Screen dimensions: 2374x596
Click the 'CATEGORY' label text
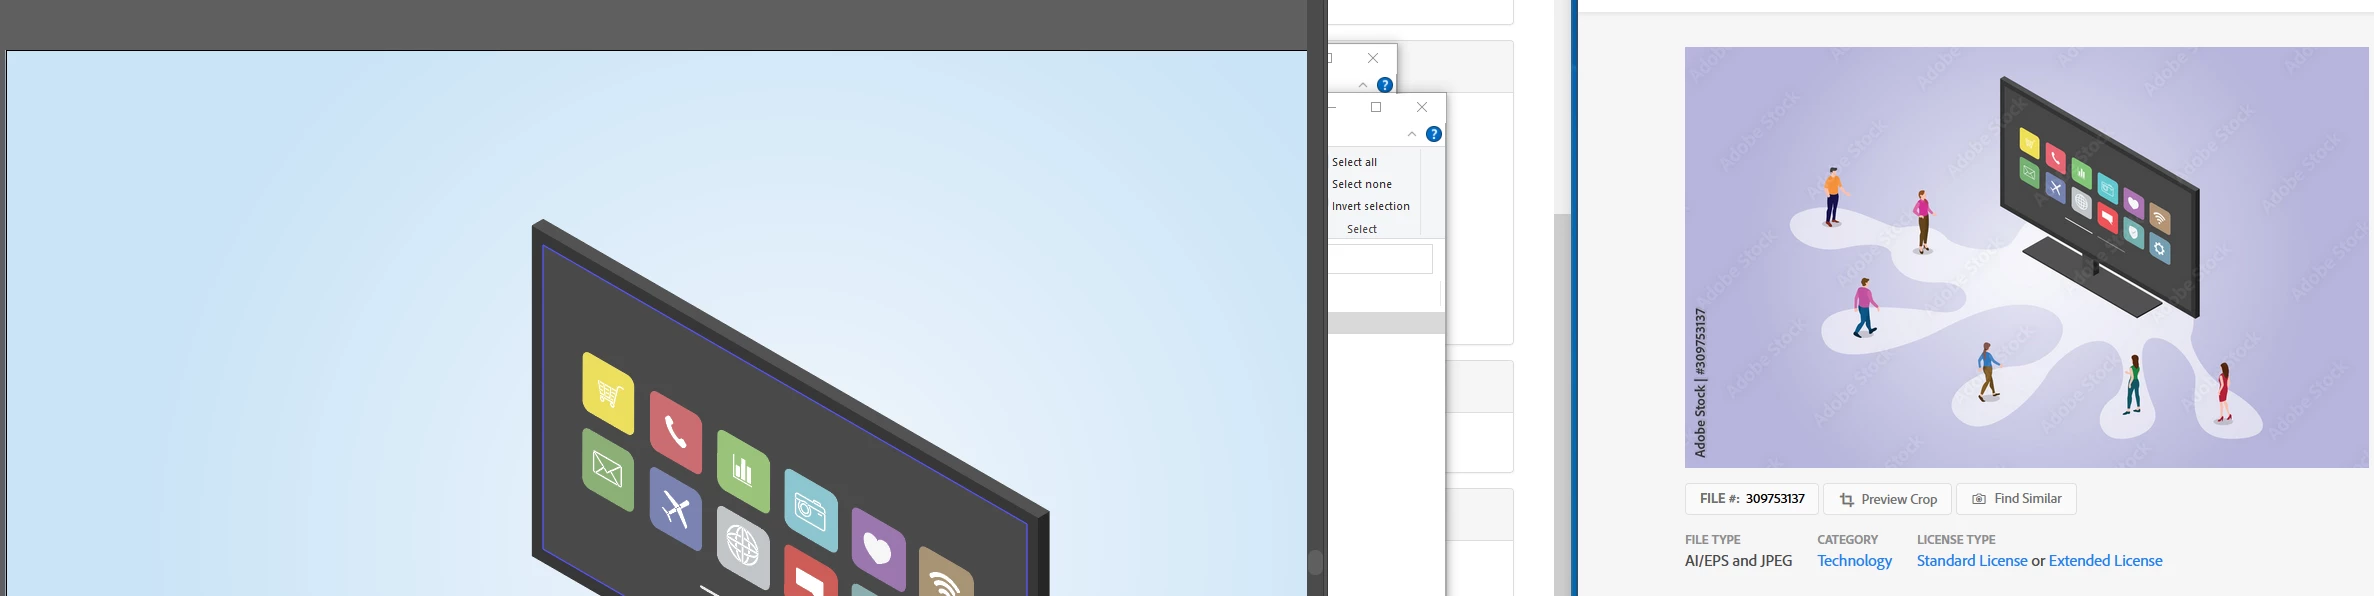[1847, 539]
